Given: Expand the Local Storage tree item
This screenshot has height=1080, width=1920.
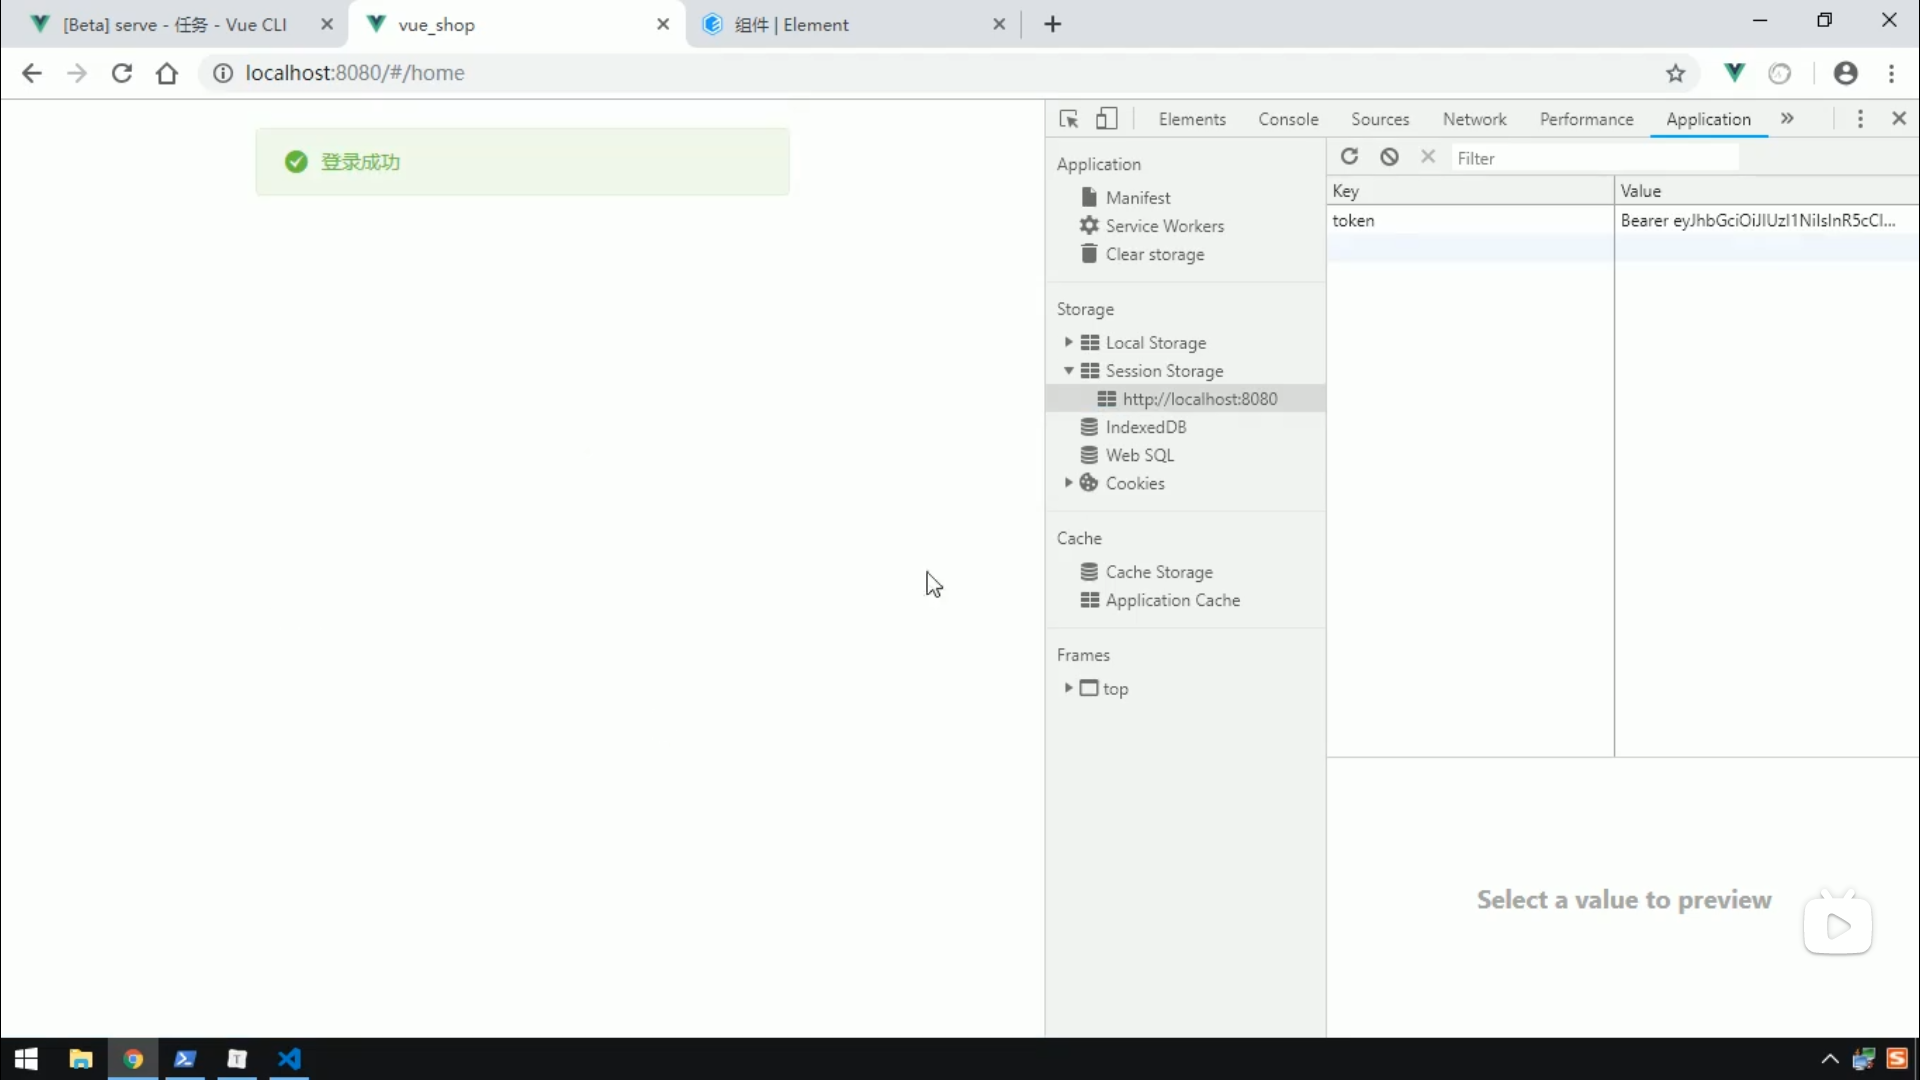Looking at the screenshot, I should [1068, 343].
